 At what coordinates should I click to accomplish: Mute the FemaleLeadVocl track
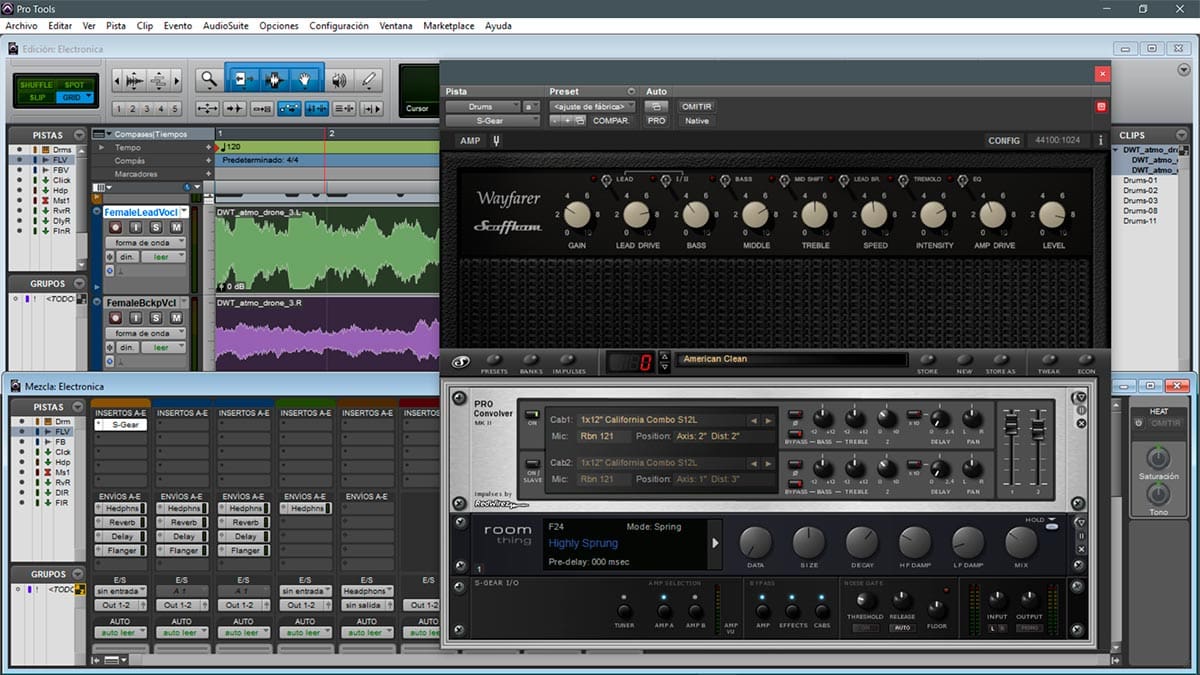176,228
